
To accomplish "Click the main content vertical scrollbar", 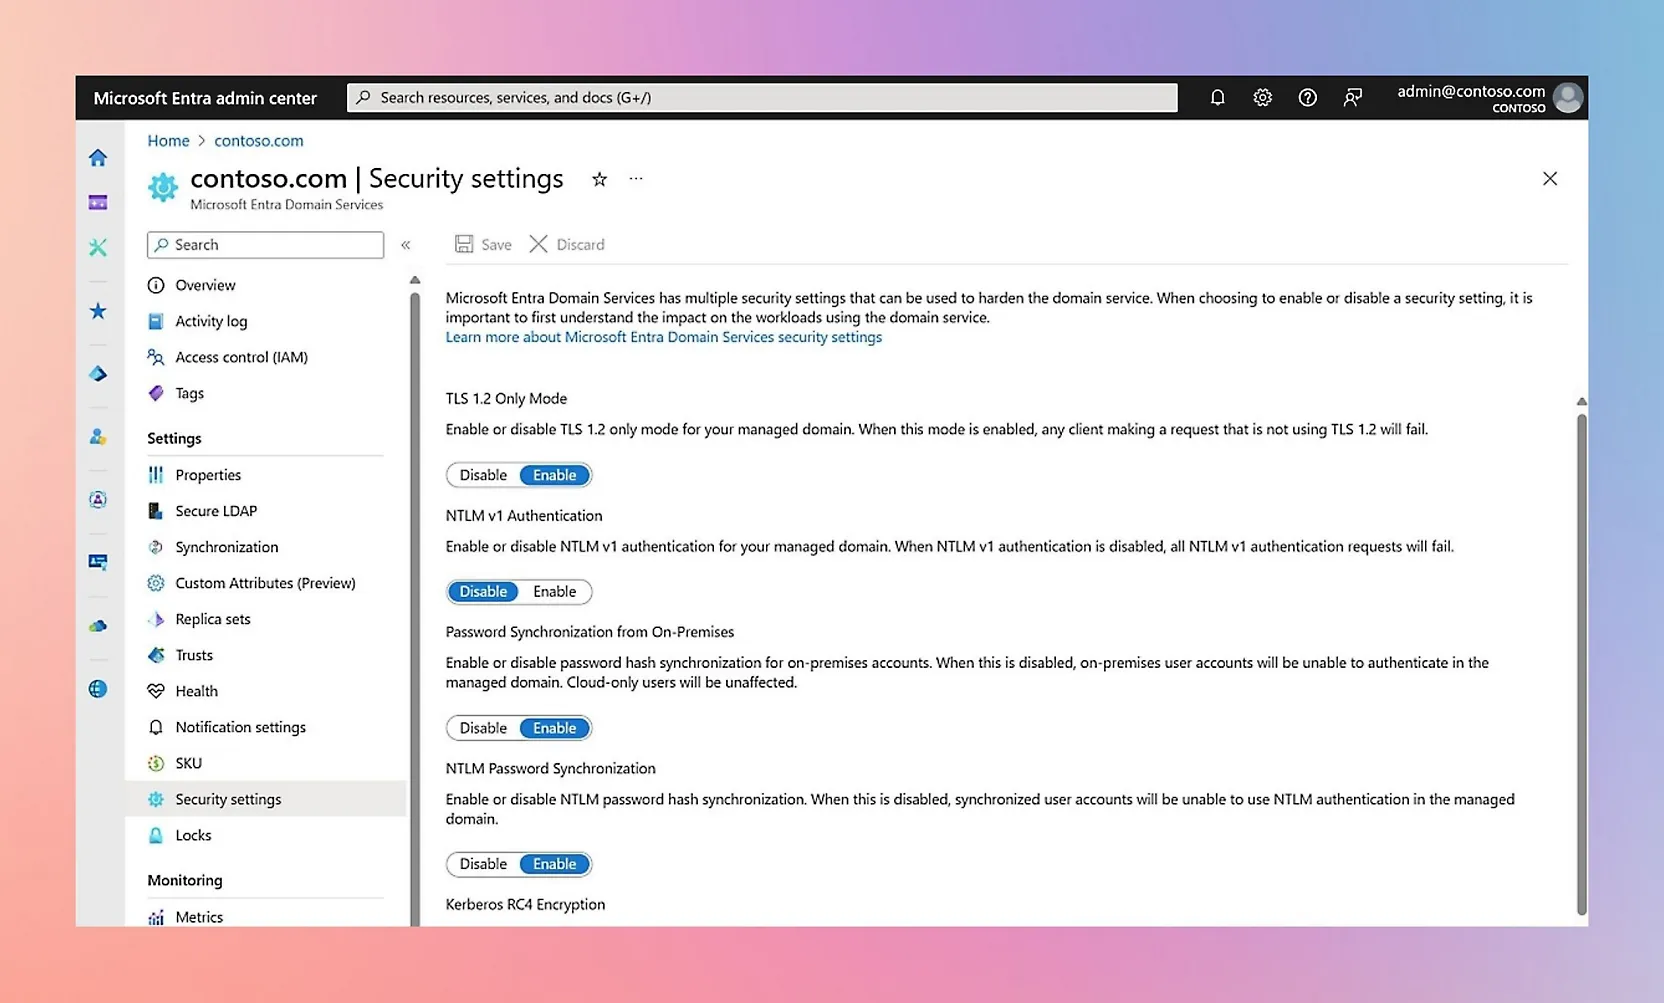I will tap(1581, 660).
